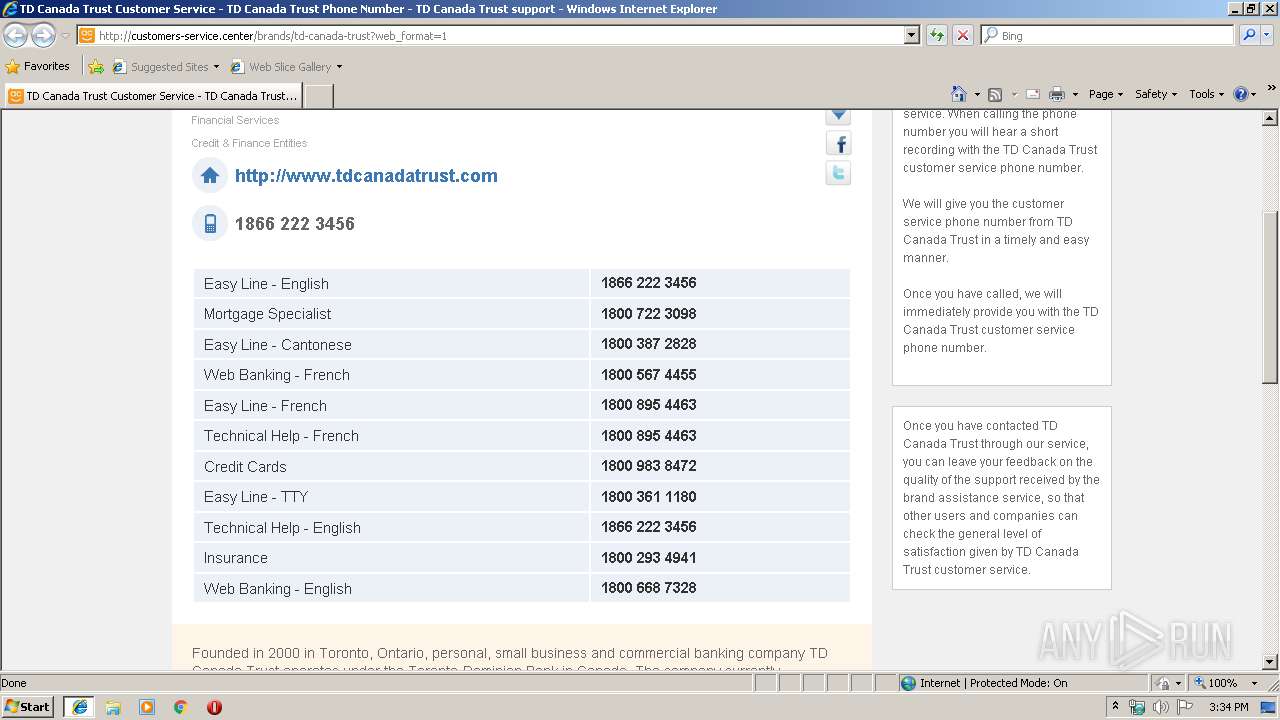The width and height of the screenshot is (1280, 720).
Task: Open the Windows Explorer folder taskbar icon
Action: click(113, 707)
